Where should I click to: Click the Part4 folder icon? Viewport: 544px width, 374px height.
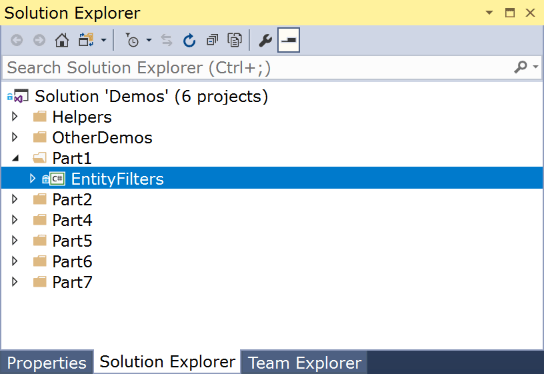40,220
